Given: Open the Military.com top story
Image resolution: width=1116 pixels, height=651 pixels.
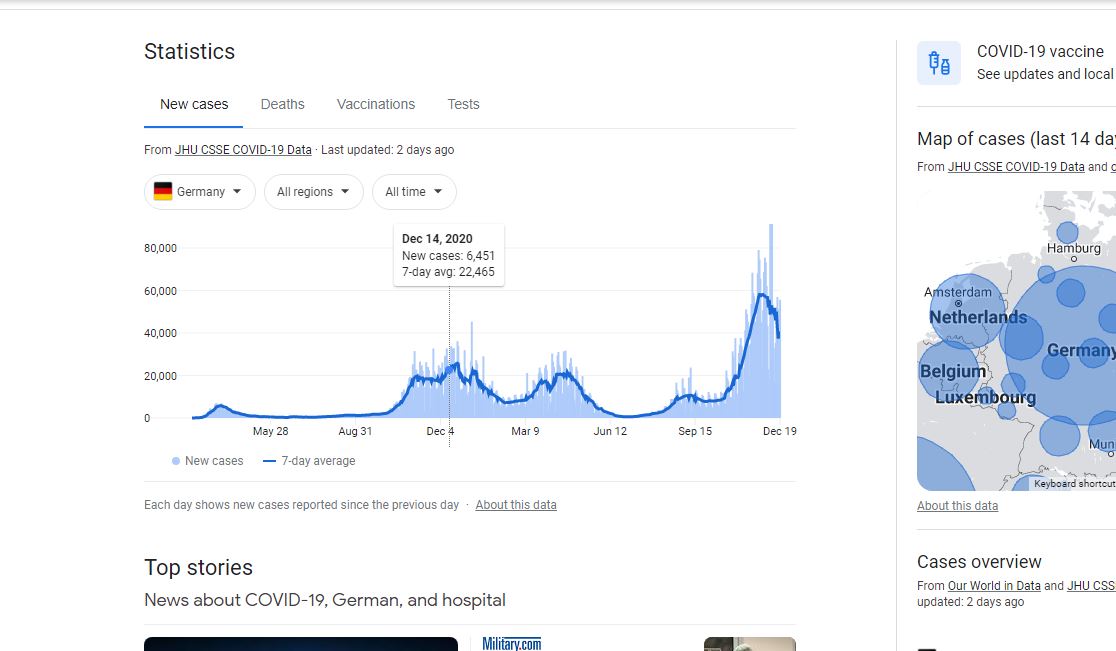Looking at the screenshot, I should 511,644.
